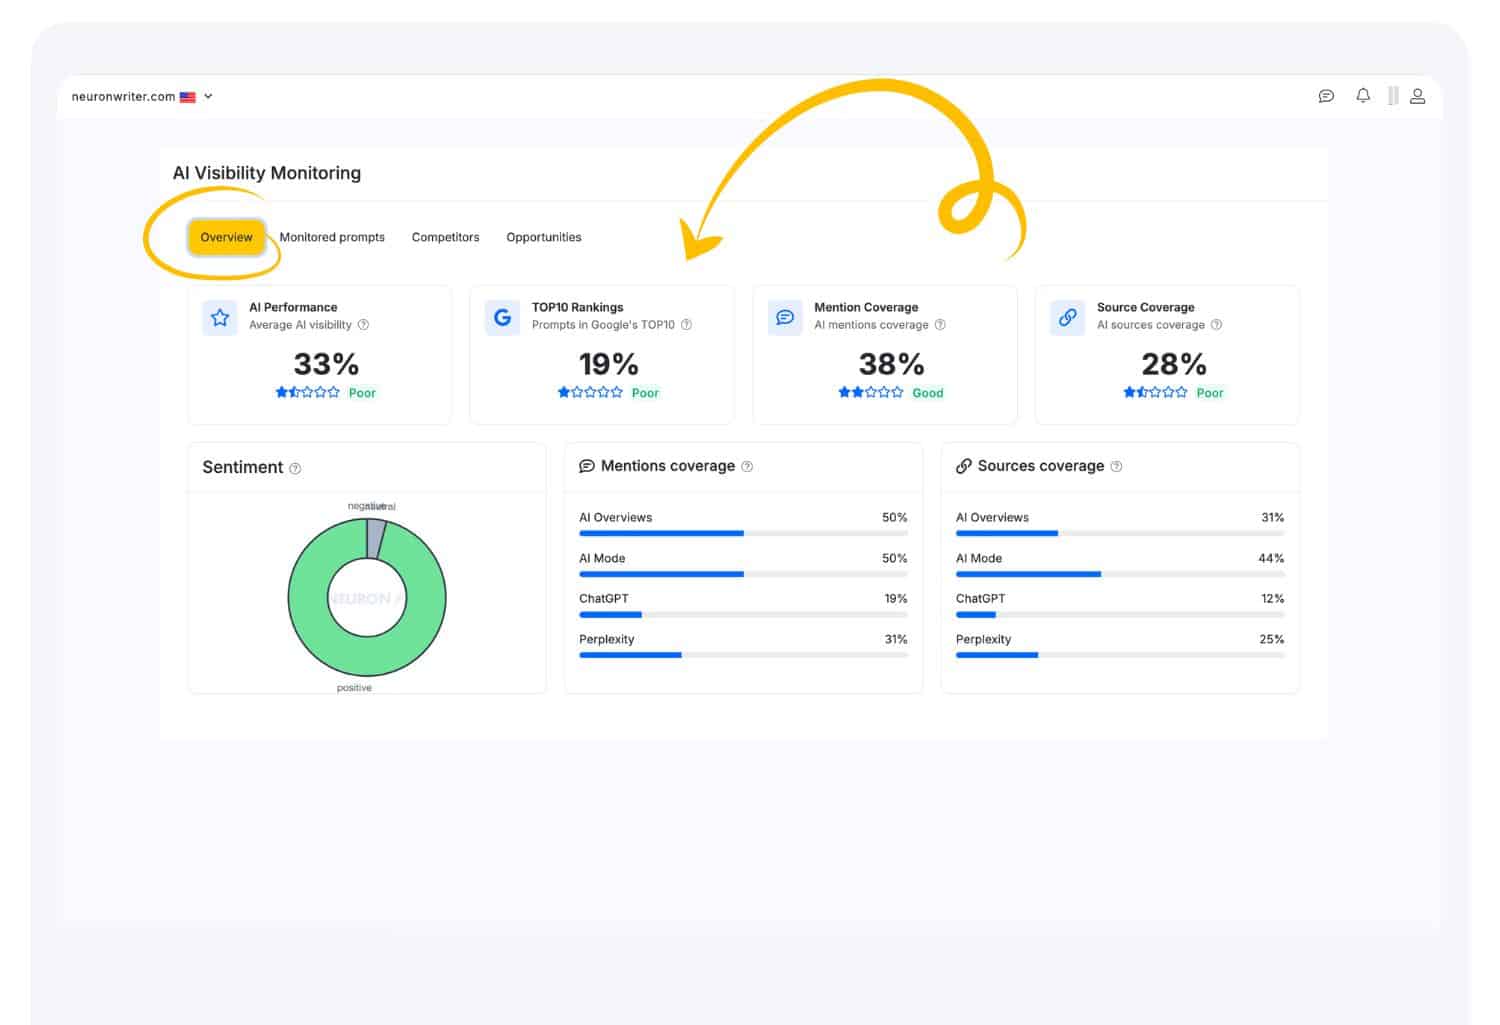Click the AI Performance star icon
Image resolution: width=1500 pixels, height=1025 pixels.
(219, 317)
